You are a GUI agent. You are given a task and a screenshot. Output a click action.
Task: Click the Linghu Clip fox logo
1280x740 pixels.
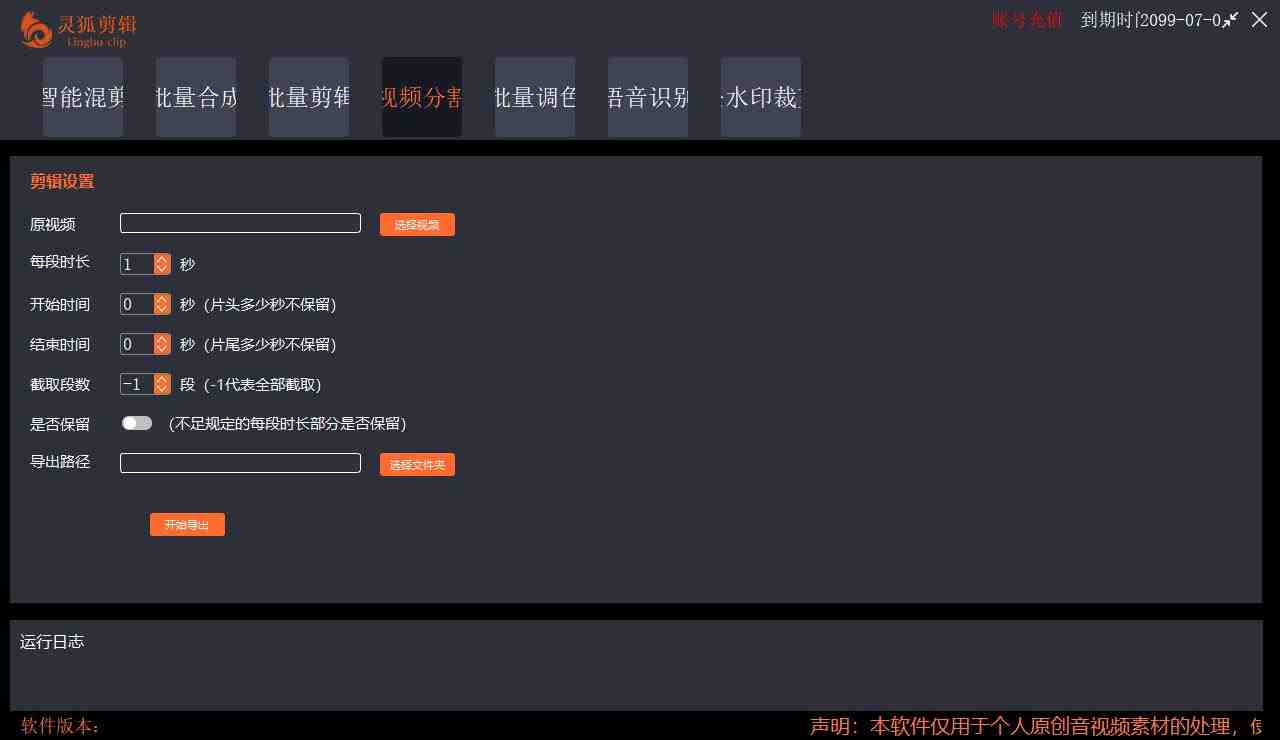33,27
